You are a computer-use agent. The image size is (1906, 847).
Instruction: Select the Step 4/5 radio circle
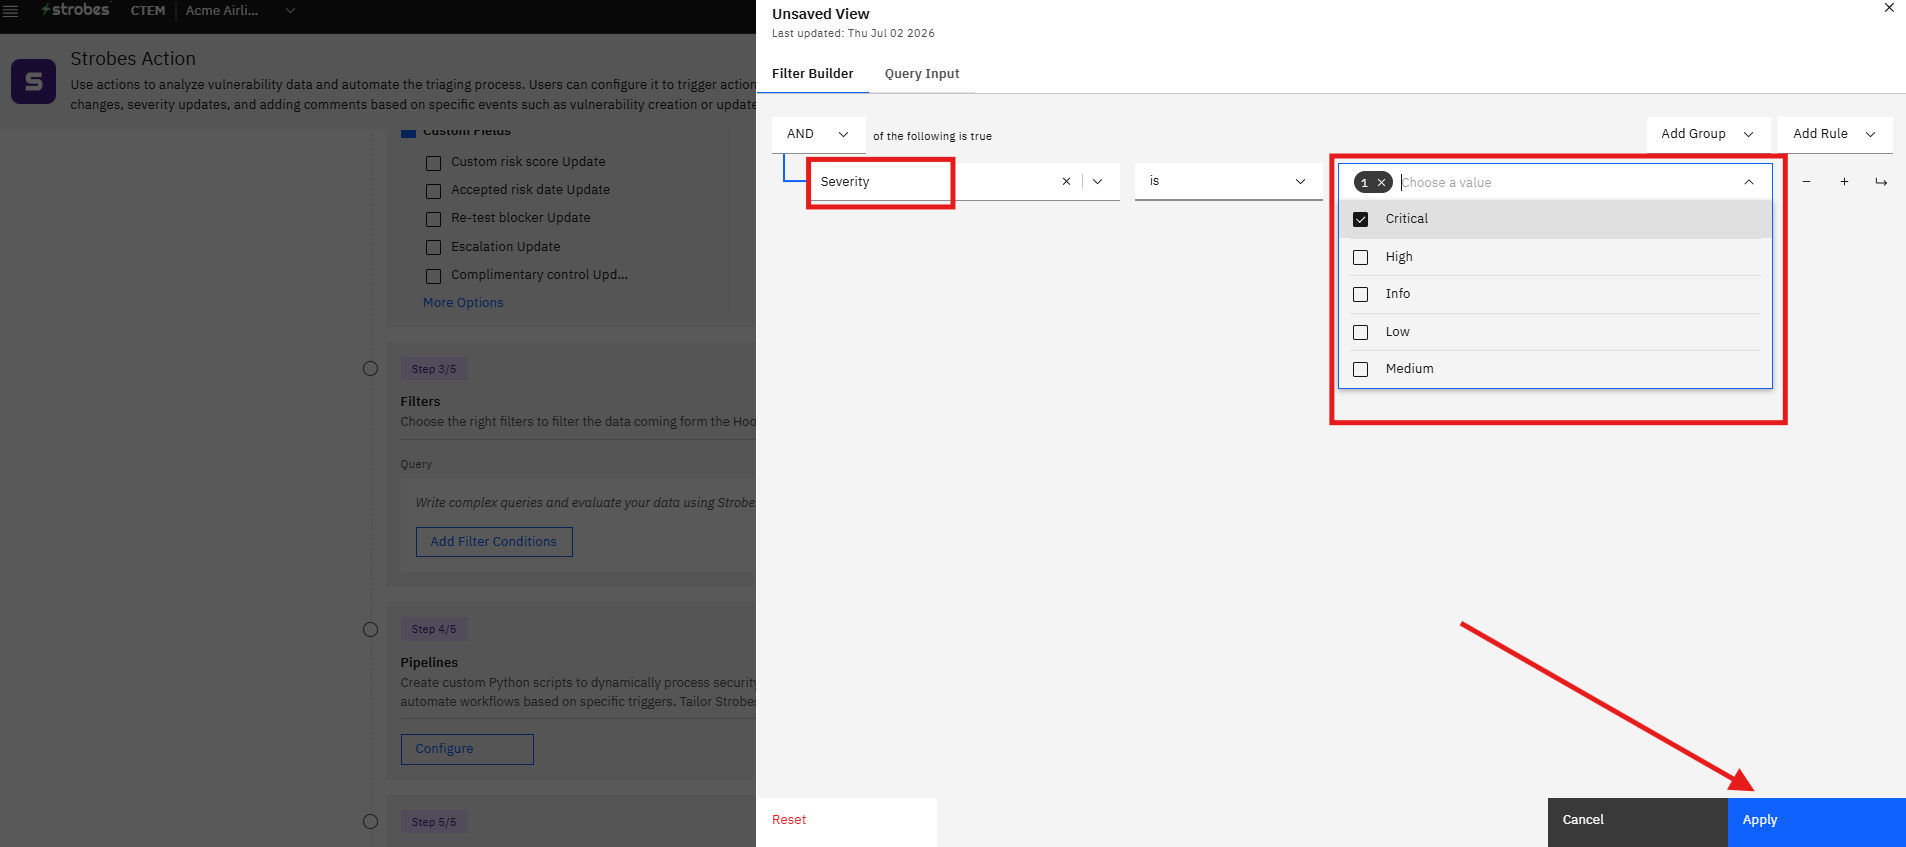tap(370, 630)
